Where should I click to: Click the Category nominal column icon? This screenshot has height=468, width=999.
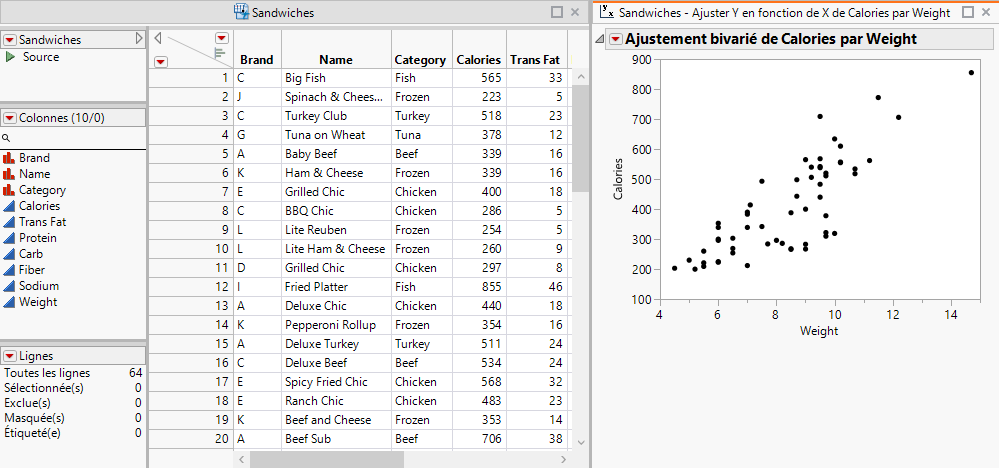[x=9, y=190]
